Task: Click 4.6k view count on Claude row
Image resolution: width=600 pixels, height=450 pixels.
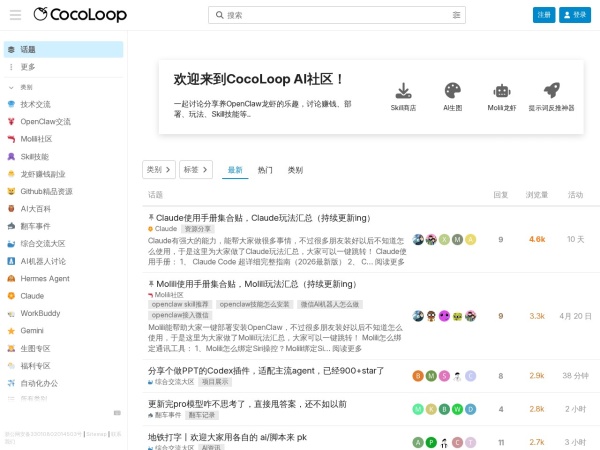Action: [x=537, y=240]
